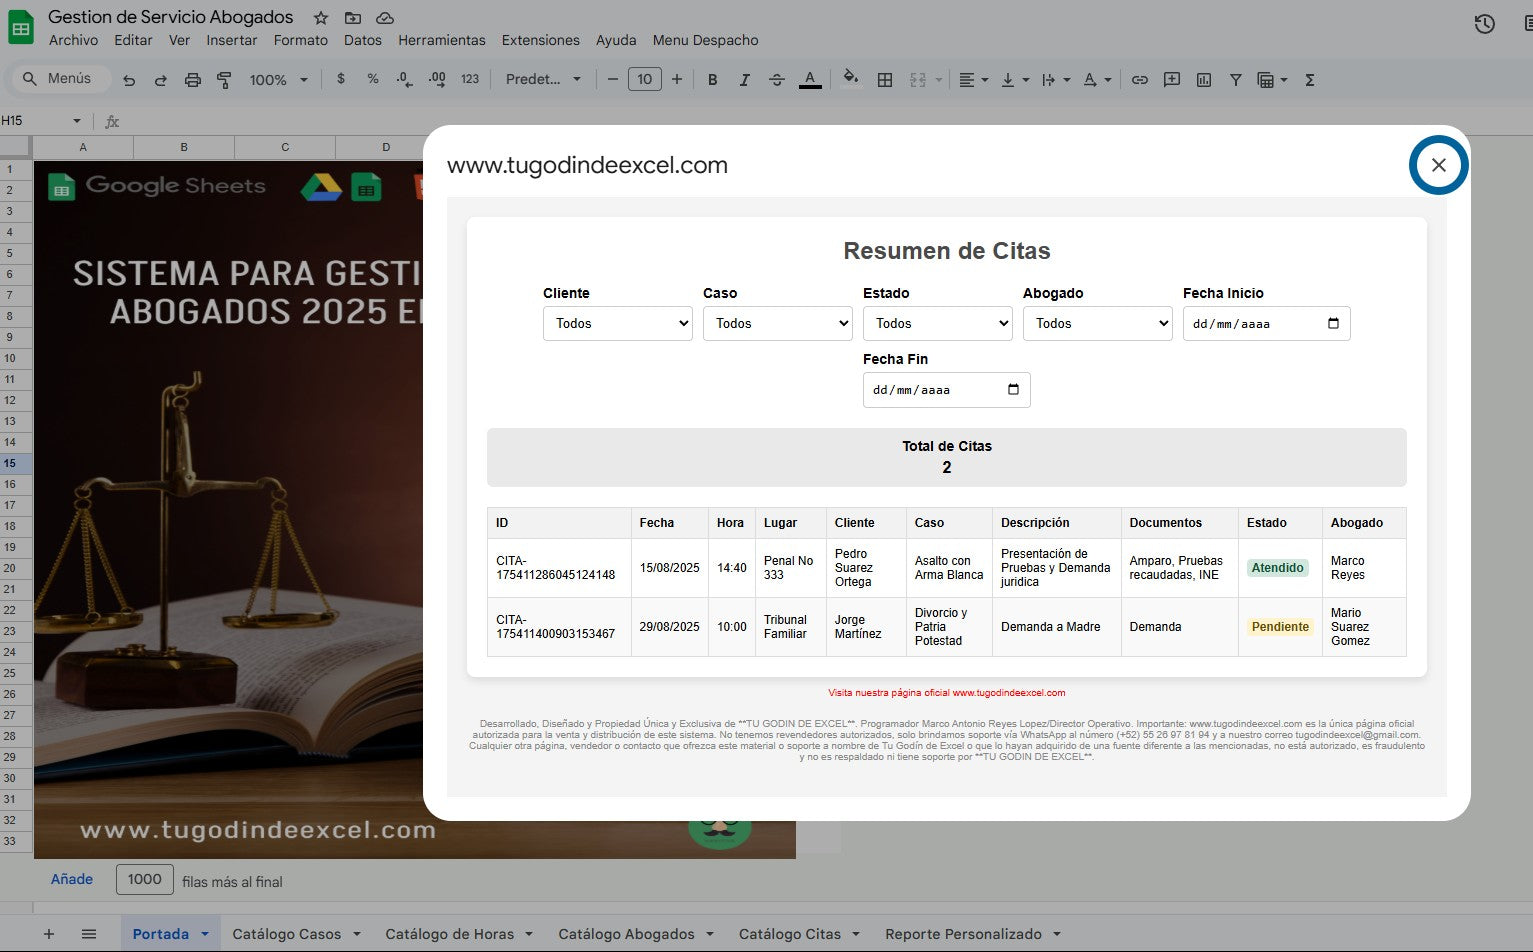The width and height of the screenshot is (1533, 952).
Task: Click the name box showing H15
Action: 41,120
